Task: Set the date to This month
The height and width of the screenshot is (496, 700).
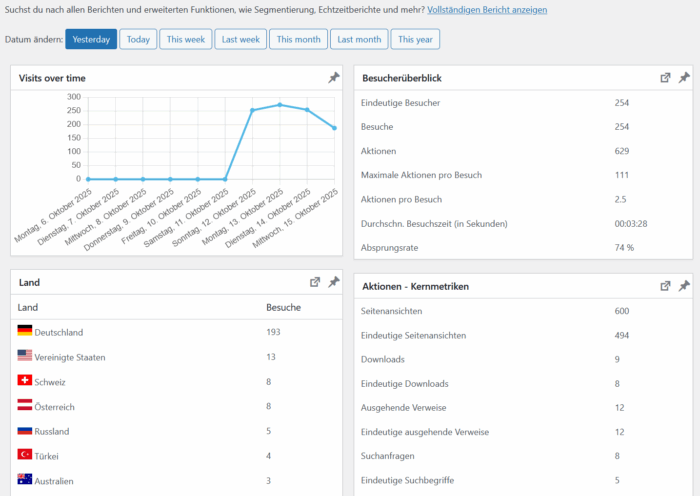Action: [298, 39]
